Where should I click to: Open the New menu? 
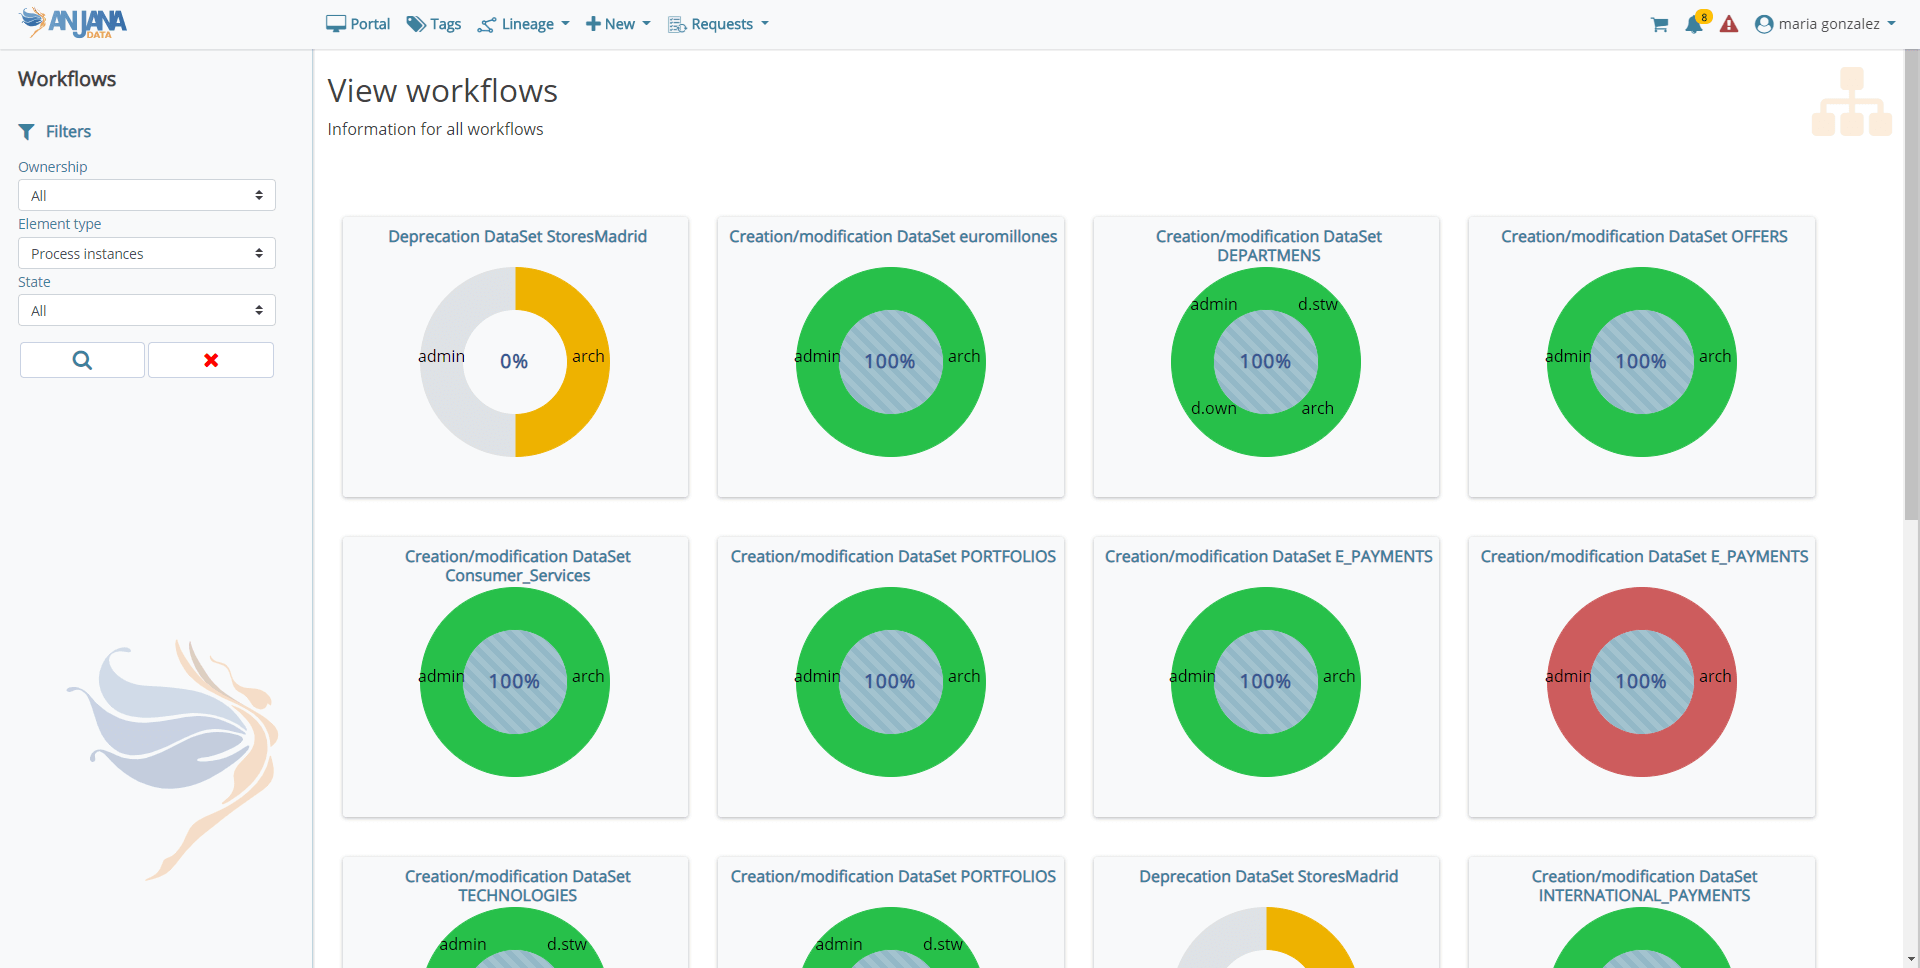618,24
